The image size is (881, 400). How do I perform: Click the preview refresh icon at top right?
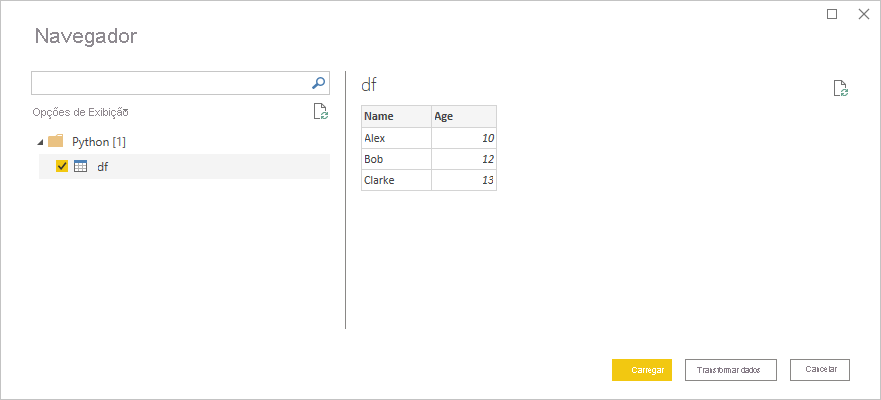pyautogui.click(x=841, y=89)
